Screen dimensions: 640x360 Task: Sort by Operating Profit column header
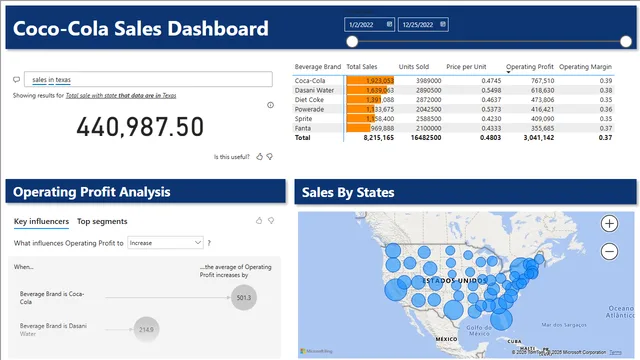point(529,67)
